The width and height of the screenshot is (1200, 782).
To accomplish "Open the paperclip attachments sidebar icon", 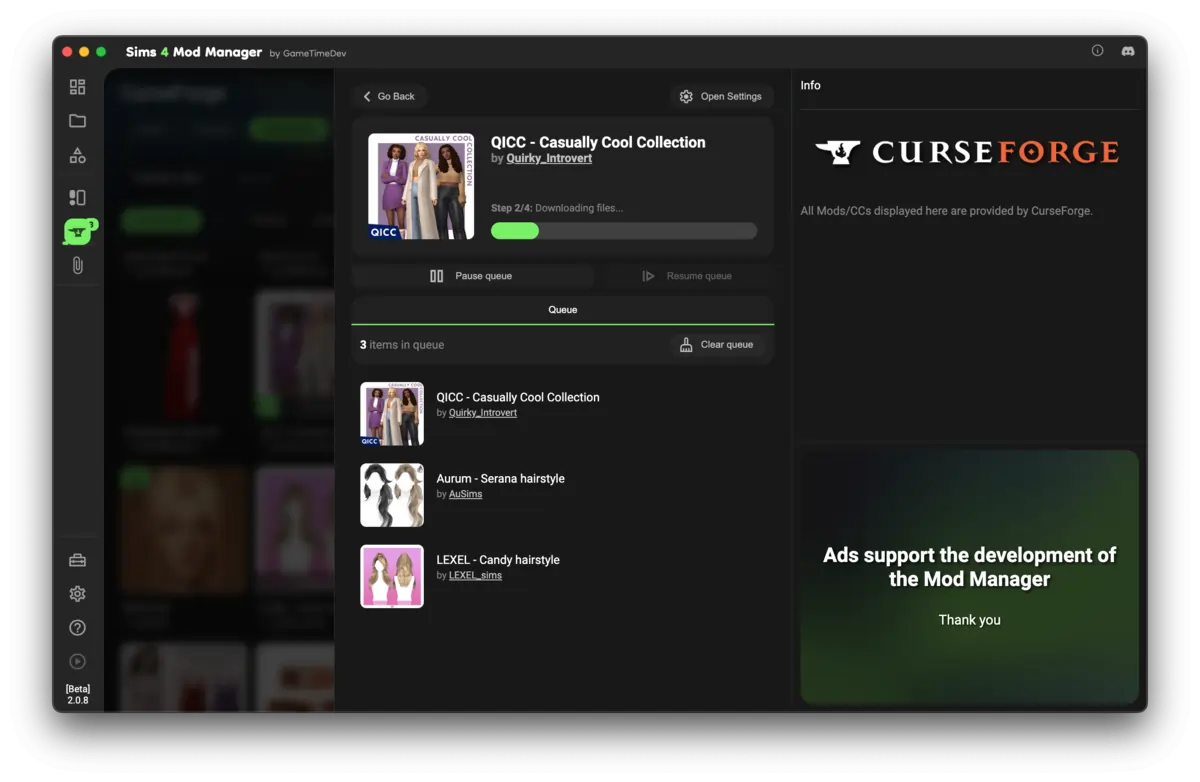I will (77, 265).
